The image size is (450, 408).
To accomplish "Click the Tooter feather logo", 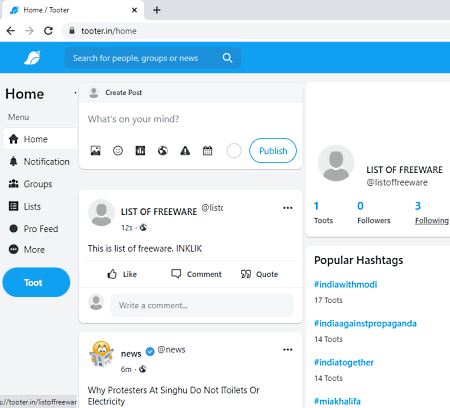I will 32,58.
